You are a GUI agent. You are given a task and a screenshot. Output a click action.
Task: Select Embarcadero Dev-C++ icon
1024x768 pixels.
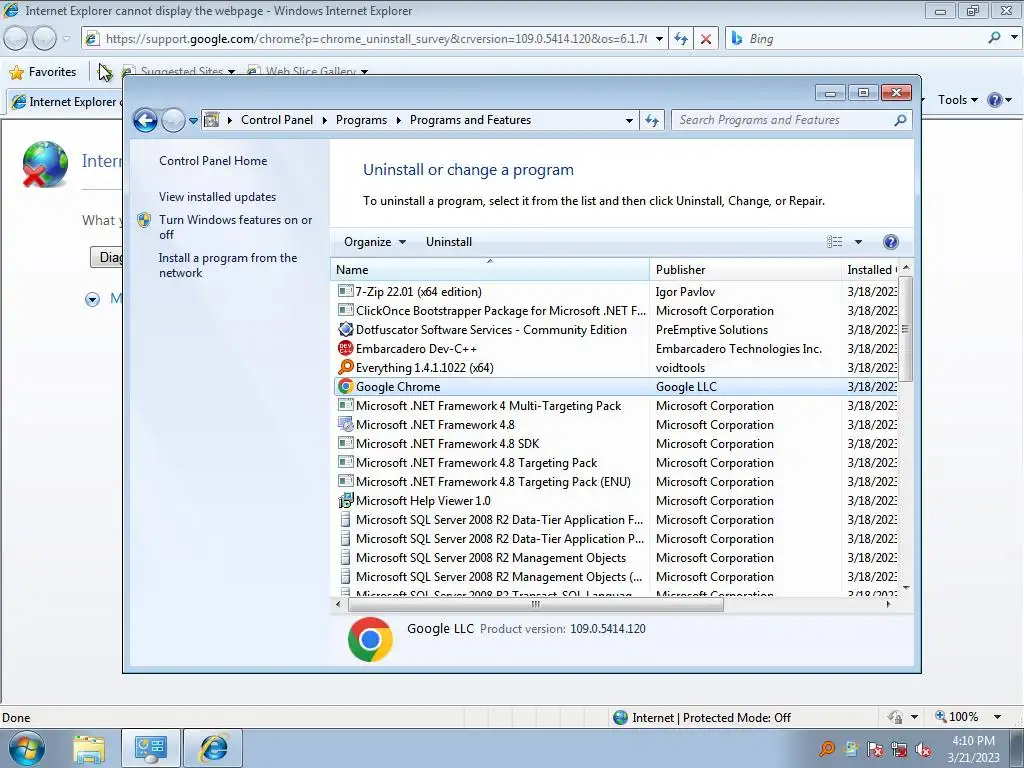pos(345,348)
